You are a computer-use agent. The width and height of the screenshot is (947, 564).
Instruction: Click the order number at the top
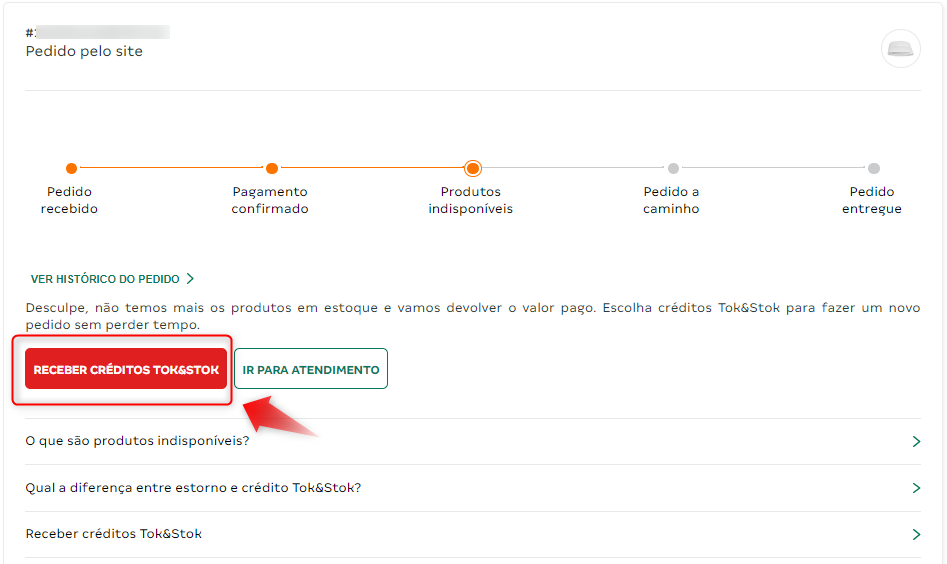tap(97, 32)
